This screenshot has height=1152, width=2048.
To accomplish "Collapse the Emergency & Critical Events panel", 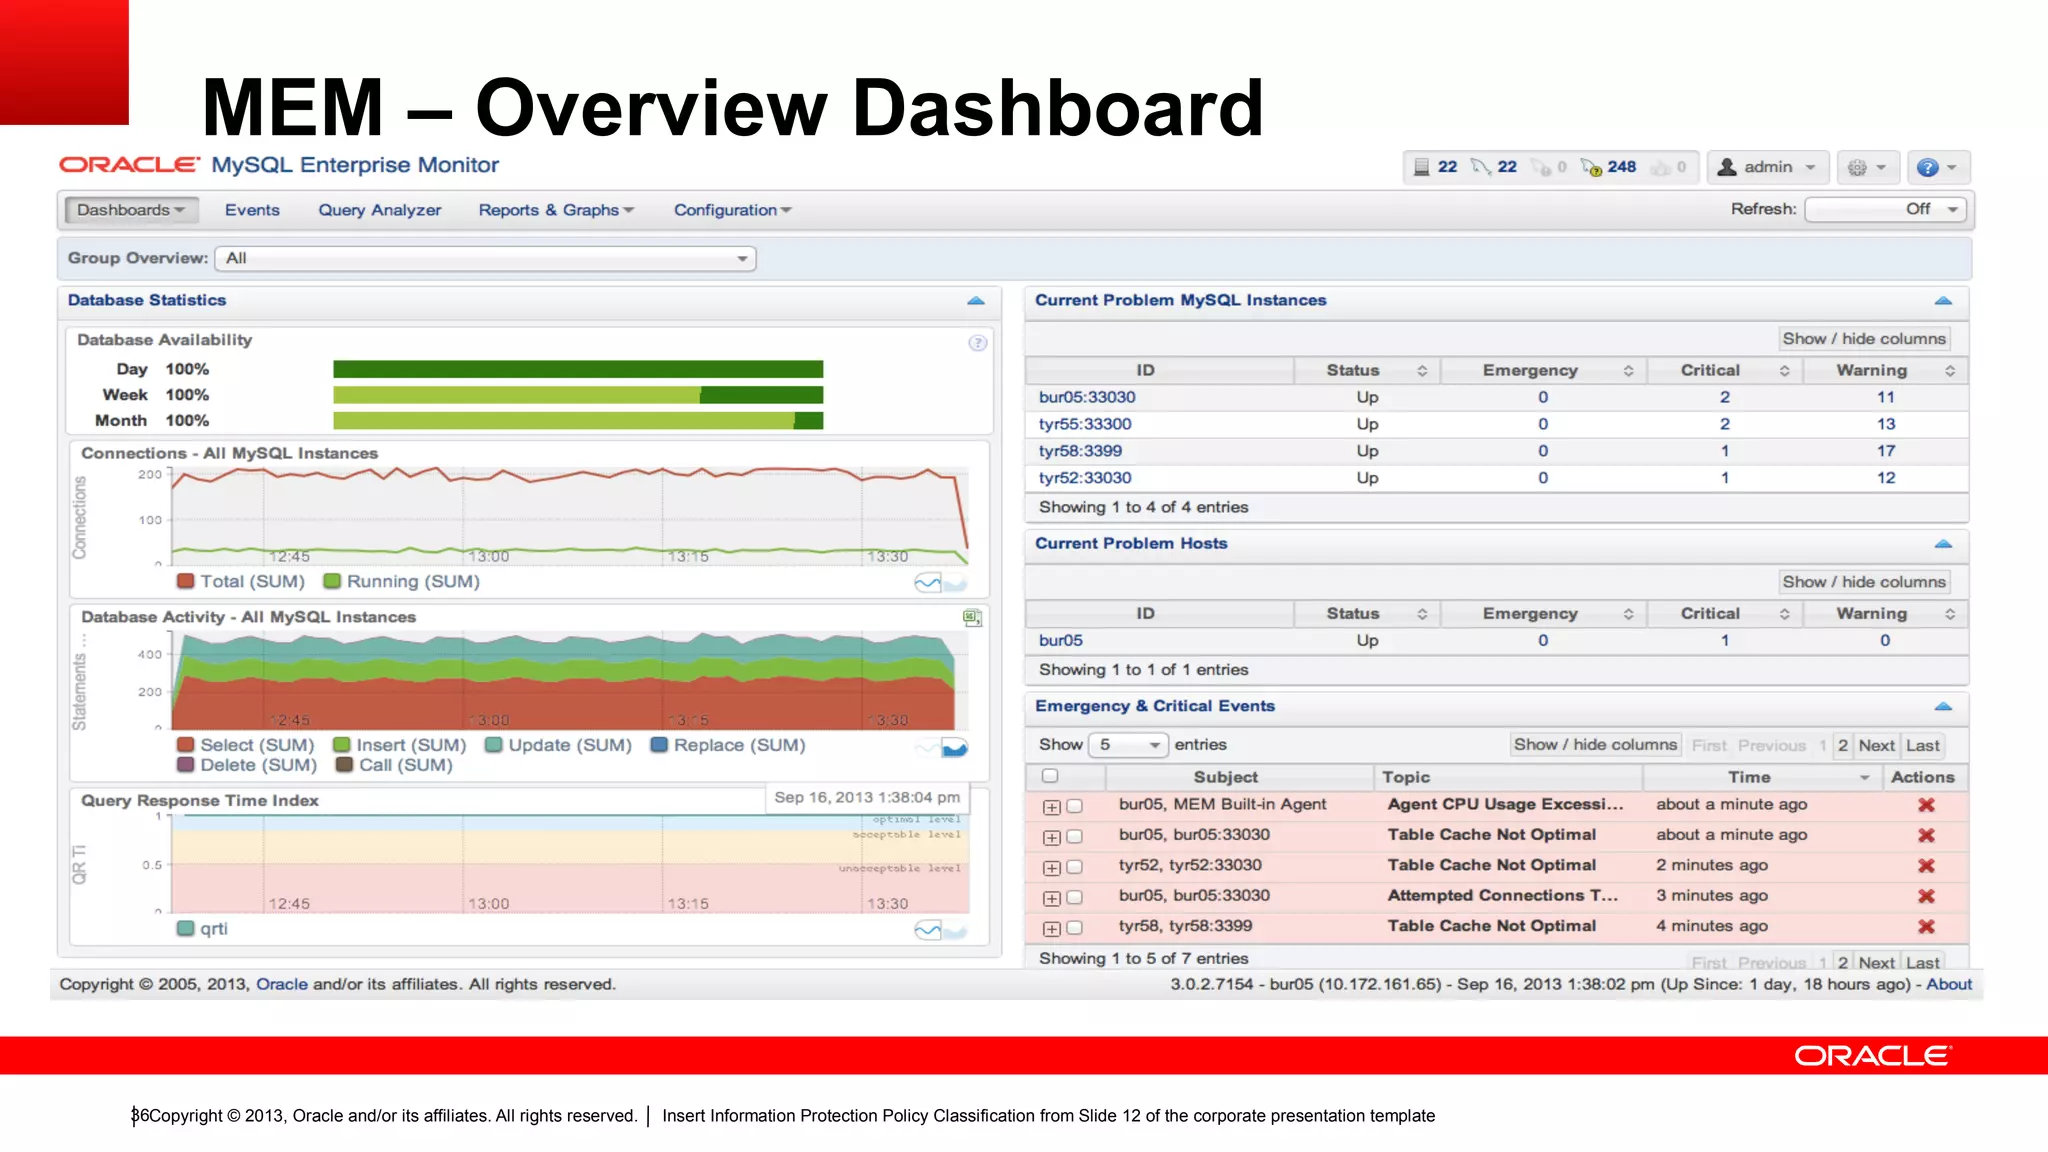I will point(1943,707).
